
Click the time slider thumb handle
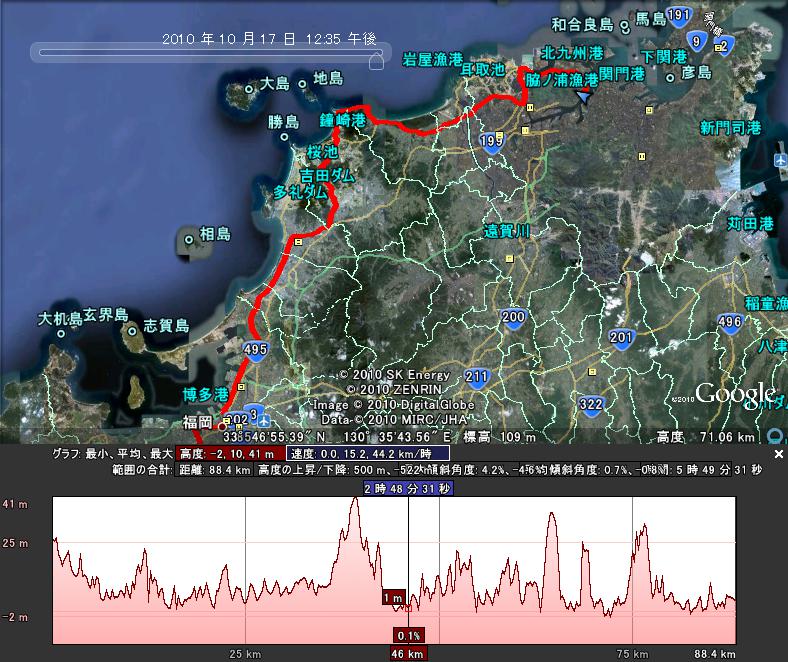(x=376, y=61)
